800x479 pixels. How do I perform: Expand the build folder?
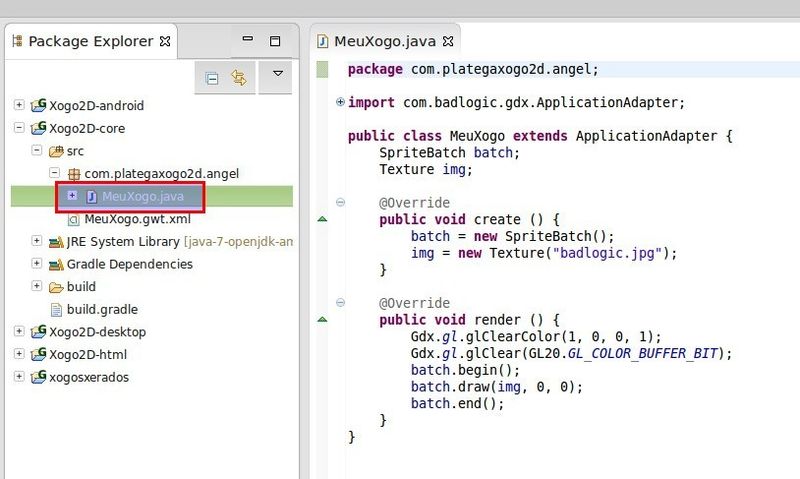click(x=37, y=286)
